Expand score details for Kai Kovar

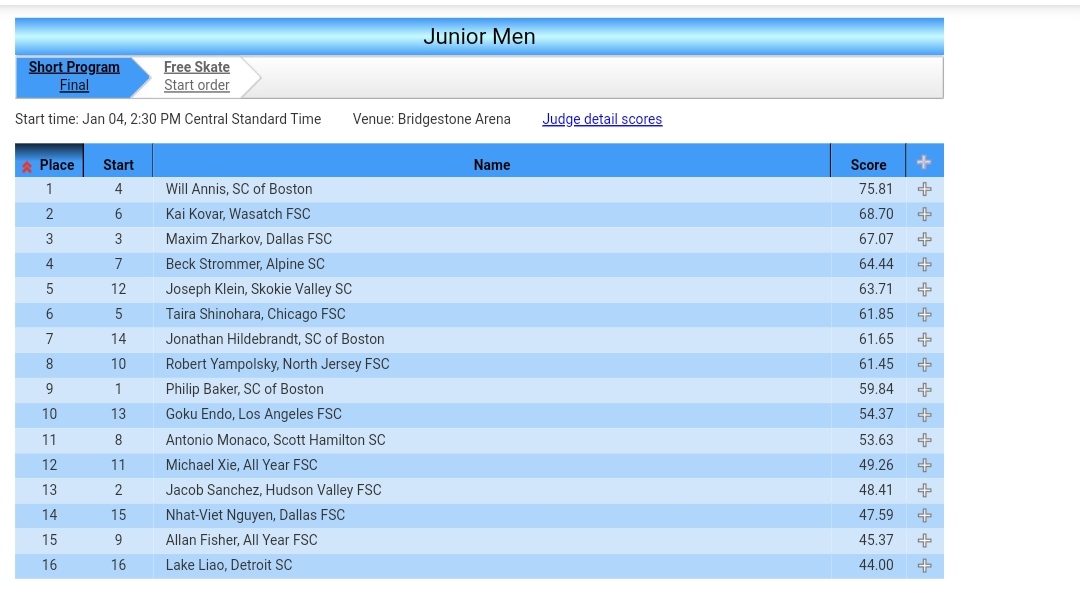[x=924, y=214]
